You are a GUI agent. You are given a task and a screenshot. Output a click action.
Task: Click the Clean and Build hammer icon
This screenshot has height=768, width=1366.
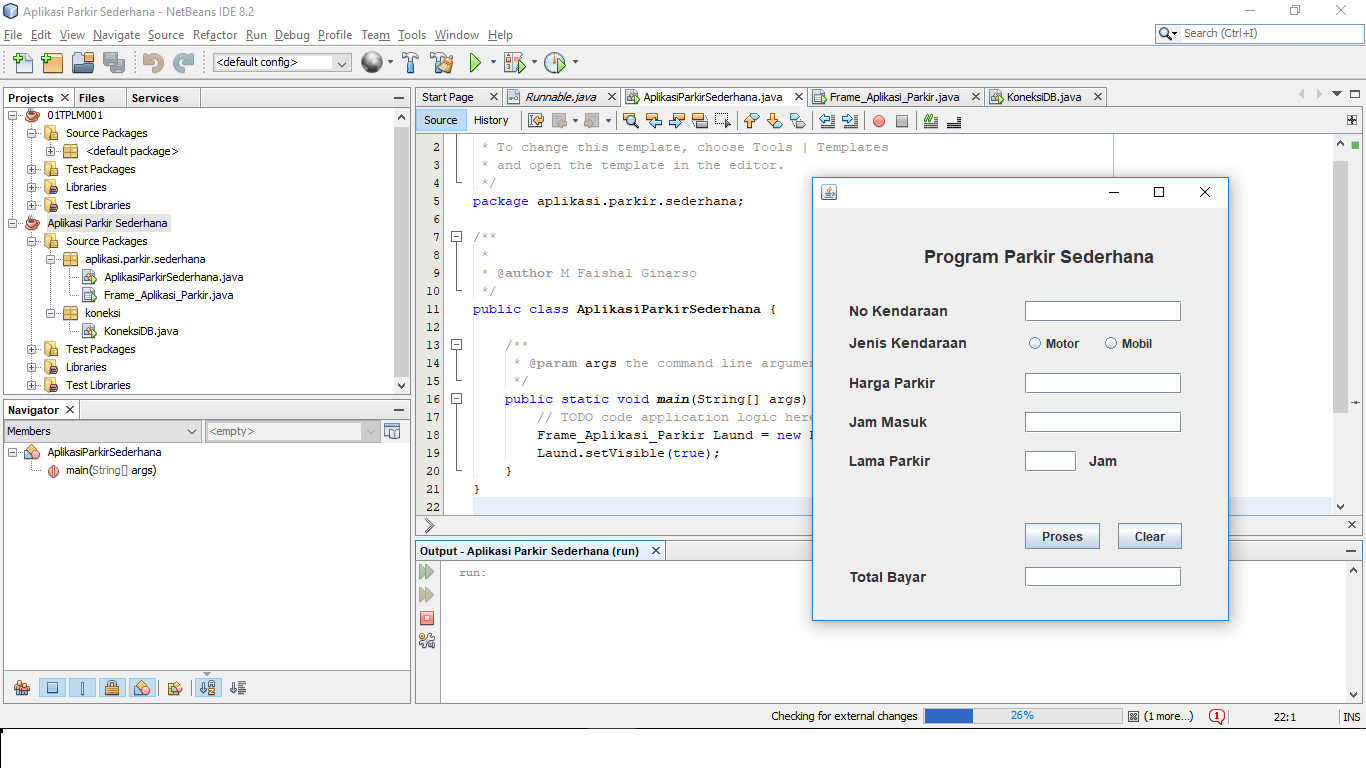coord(443,61)
